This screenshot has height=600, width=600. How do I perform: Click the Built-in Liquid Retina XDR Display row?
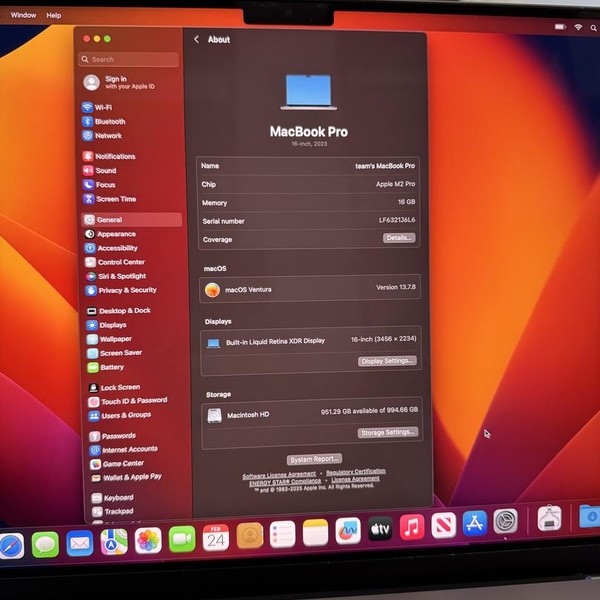pyautogui.click(x=311, y=341)
